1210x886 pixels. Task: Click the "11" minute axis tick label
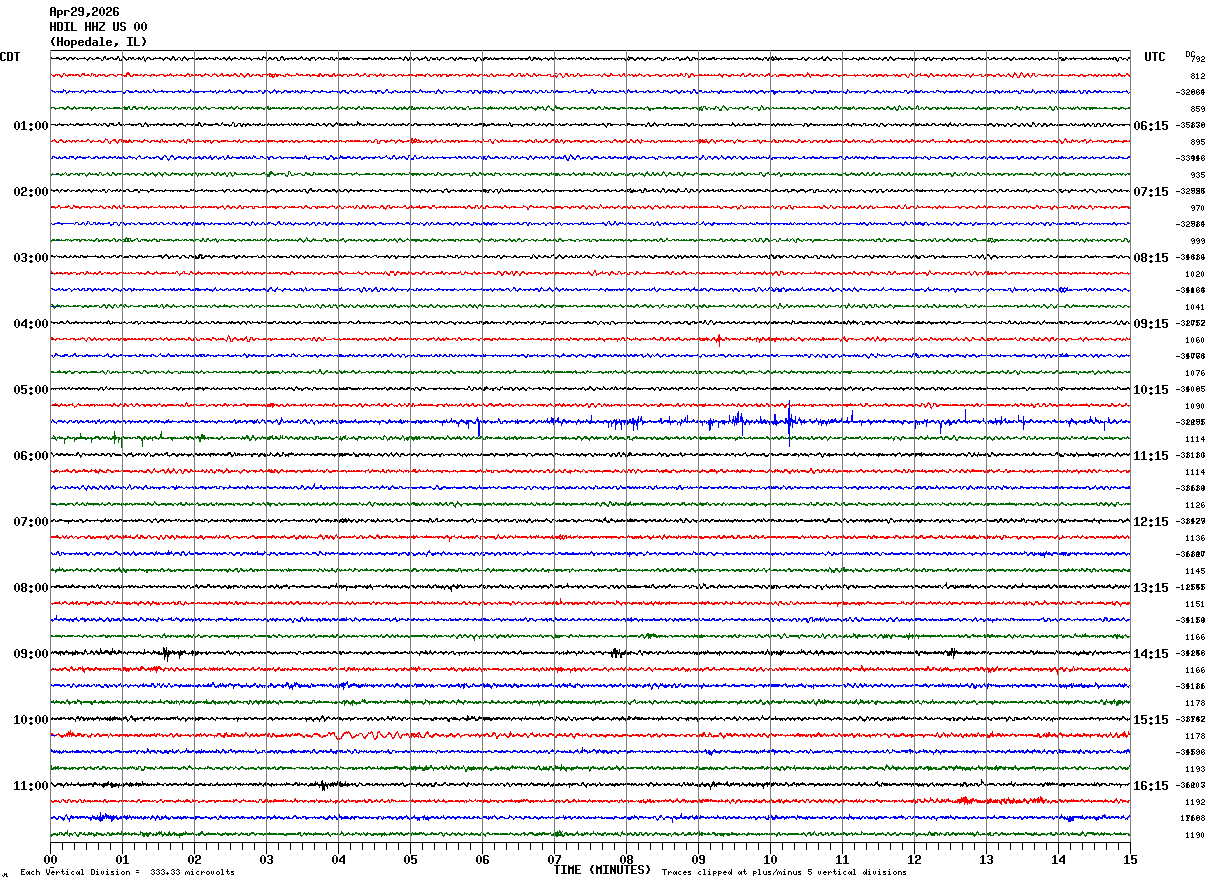click(x=842, y=859)
